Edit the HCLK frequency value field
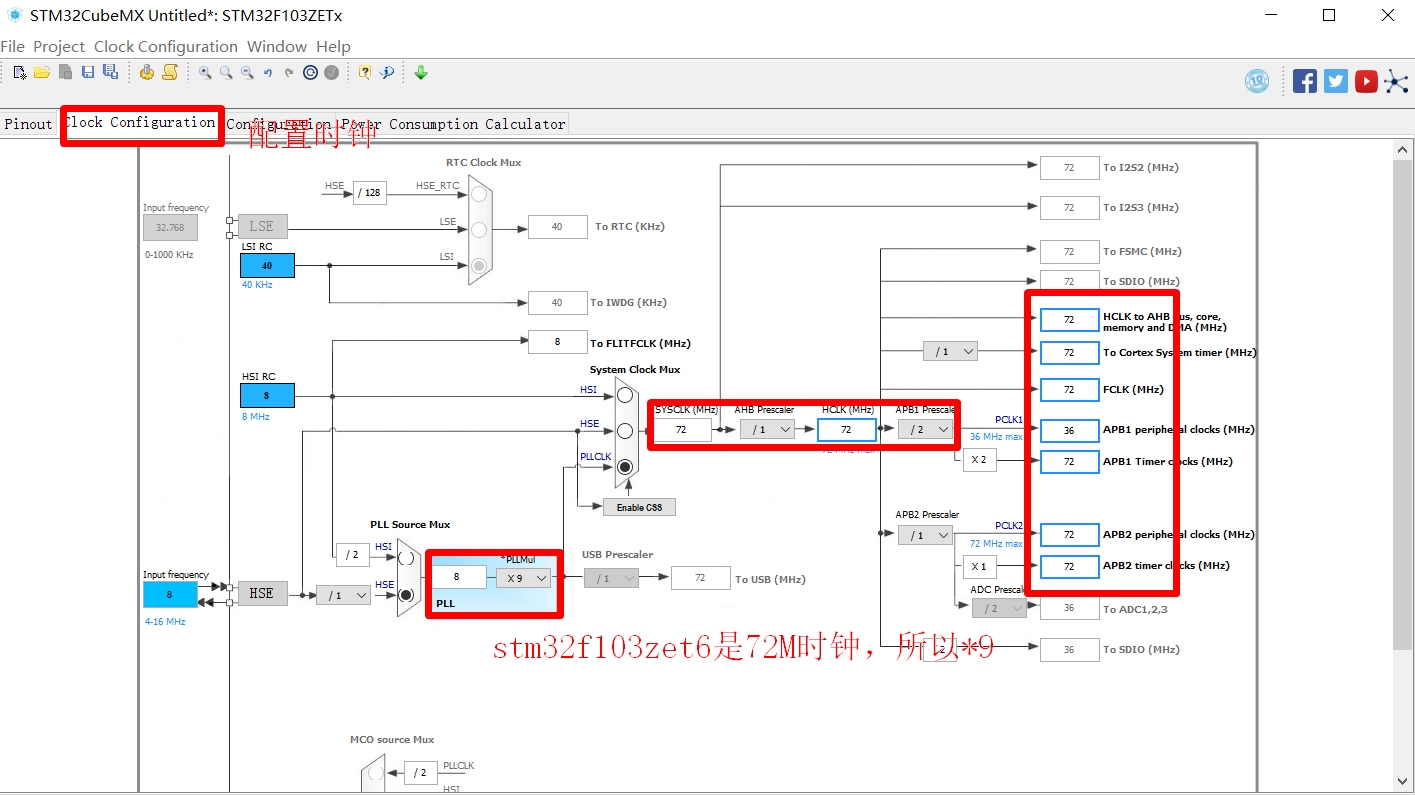This screenshot has width=1415, height=795. click(x=846, y=429)
